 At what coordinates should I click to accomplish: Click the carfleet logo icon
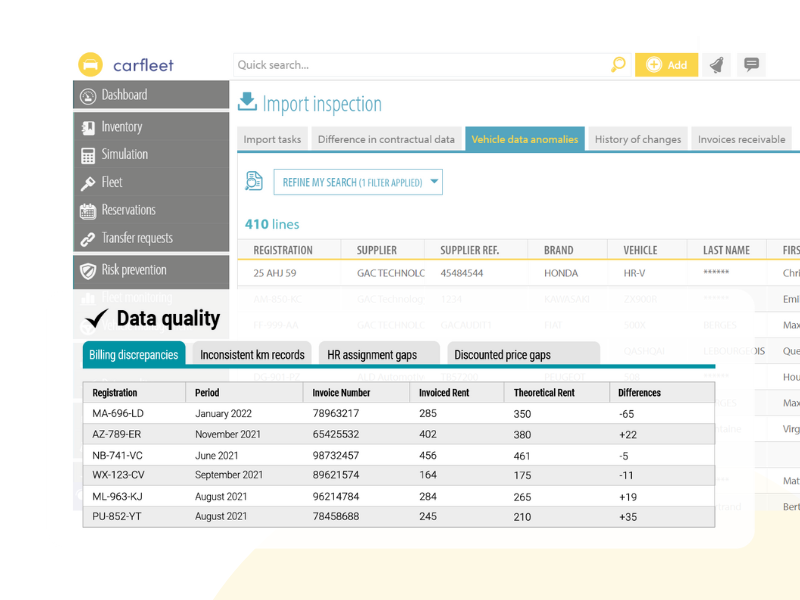click(91, 65)
